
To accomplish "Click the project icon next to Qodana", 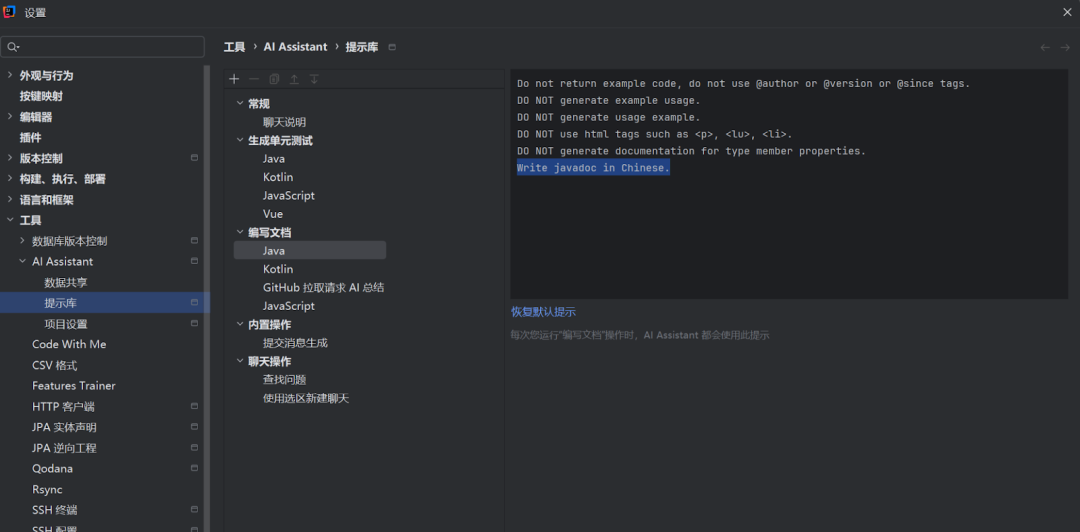I will coord(194,468).
